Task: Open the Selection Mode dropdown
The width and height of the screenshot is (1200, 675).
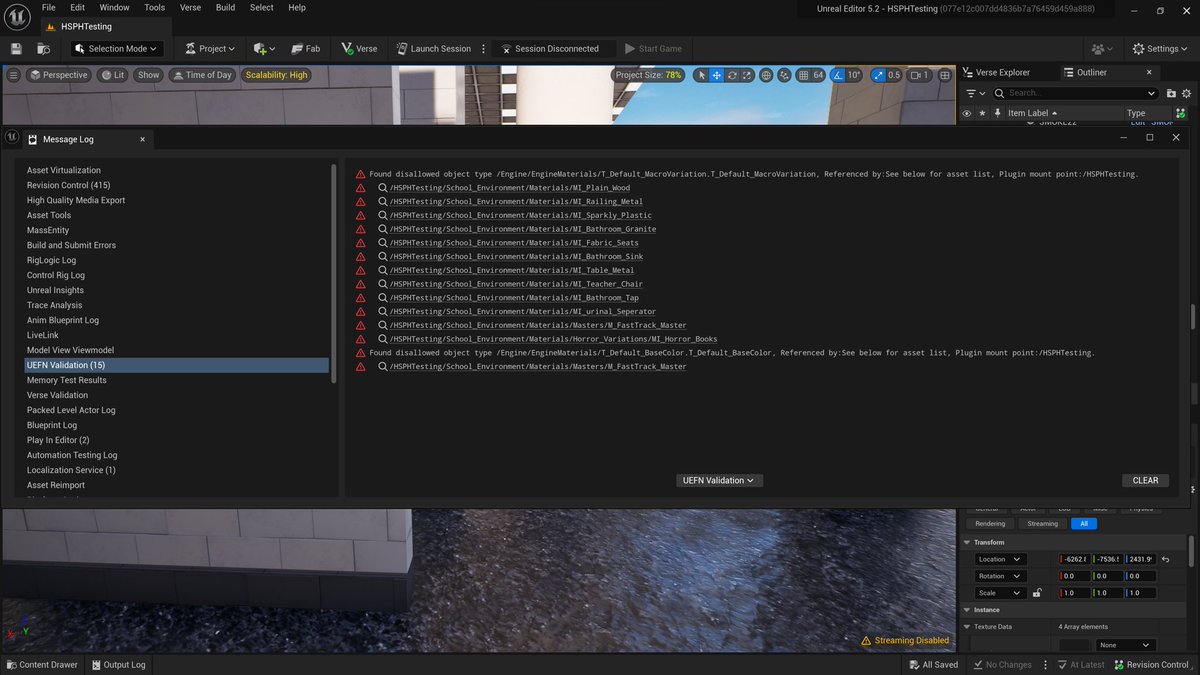Action: pyautogui.click(x=117, y=48)
